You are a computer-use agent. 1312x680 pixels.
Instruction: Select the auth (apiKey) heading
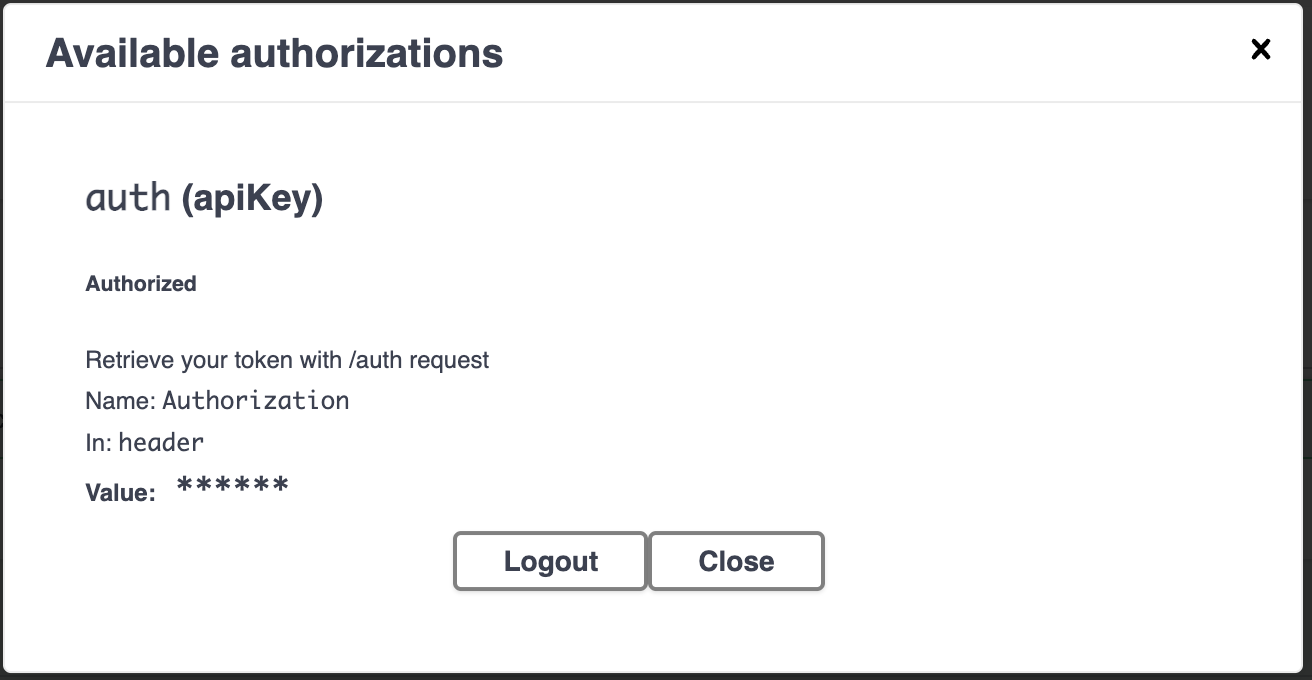[x=204, y=198]
